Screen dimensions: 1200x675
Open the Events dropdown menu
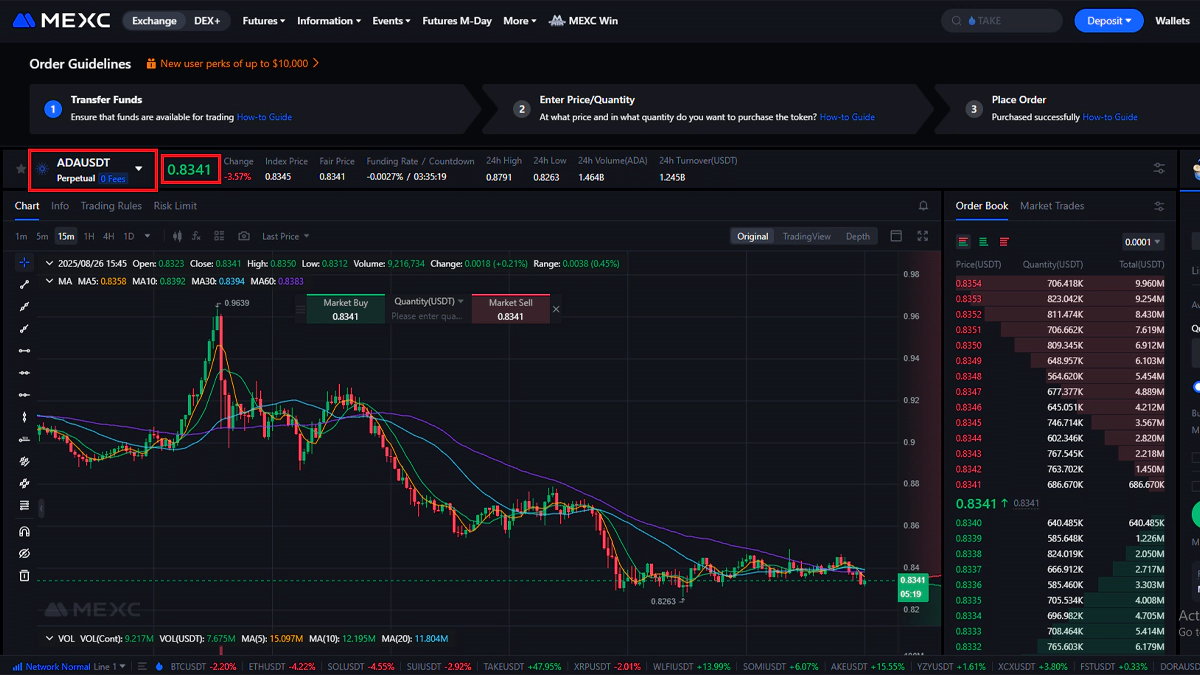tap(391, 20)
